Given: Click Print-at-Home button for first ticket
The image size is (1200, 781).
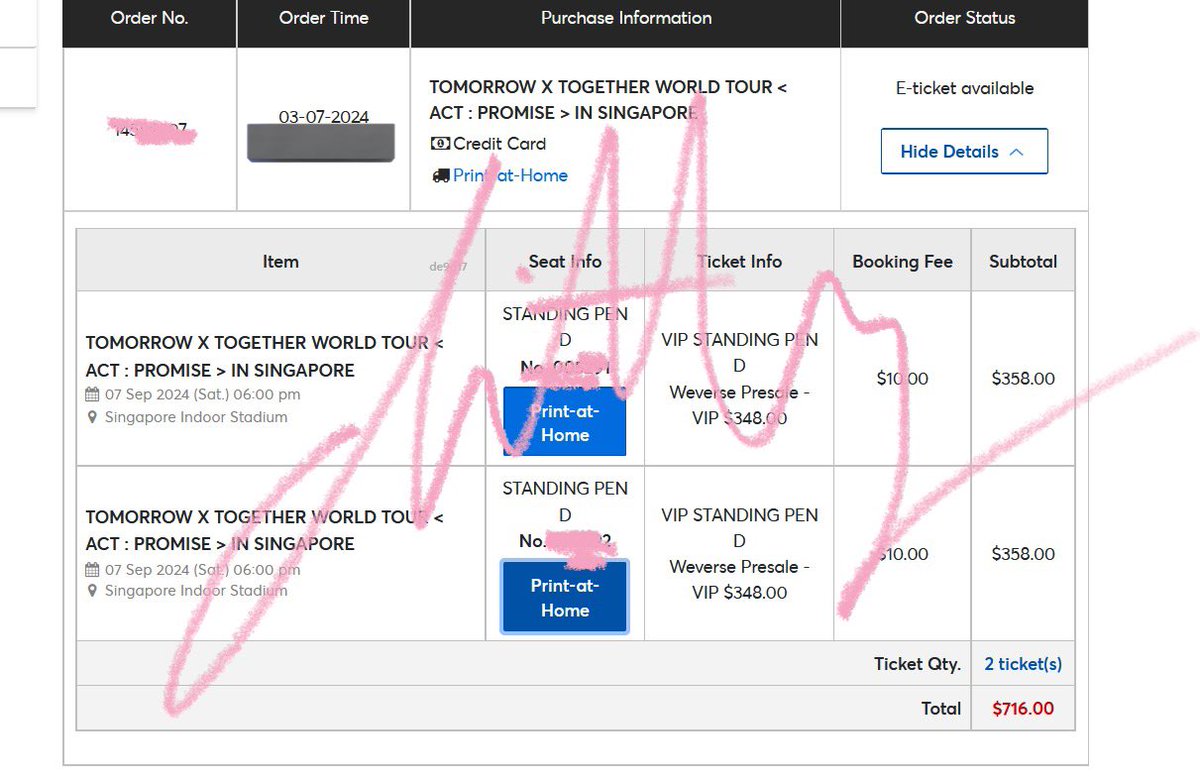Looking at the screenshot, I should 565,422.
